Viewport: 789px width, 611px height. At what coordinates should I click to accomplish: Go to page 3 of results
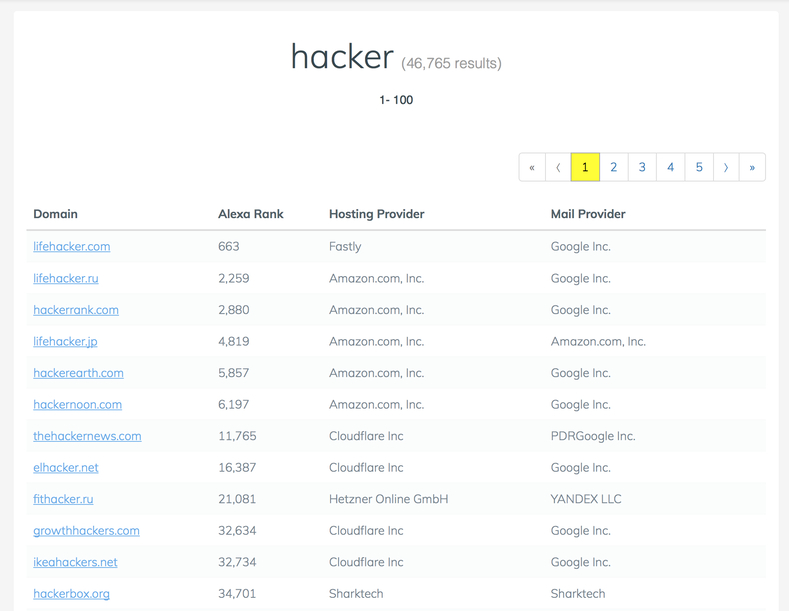coord(642,167)
